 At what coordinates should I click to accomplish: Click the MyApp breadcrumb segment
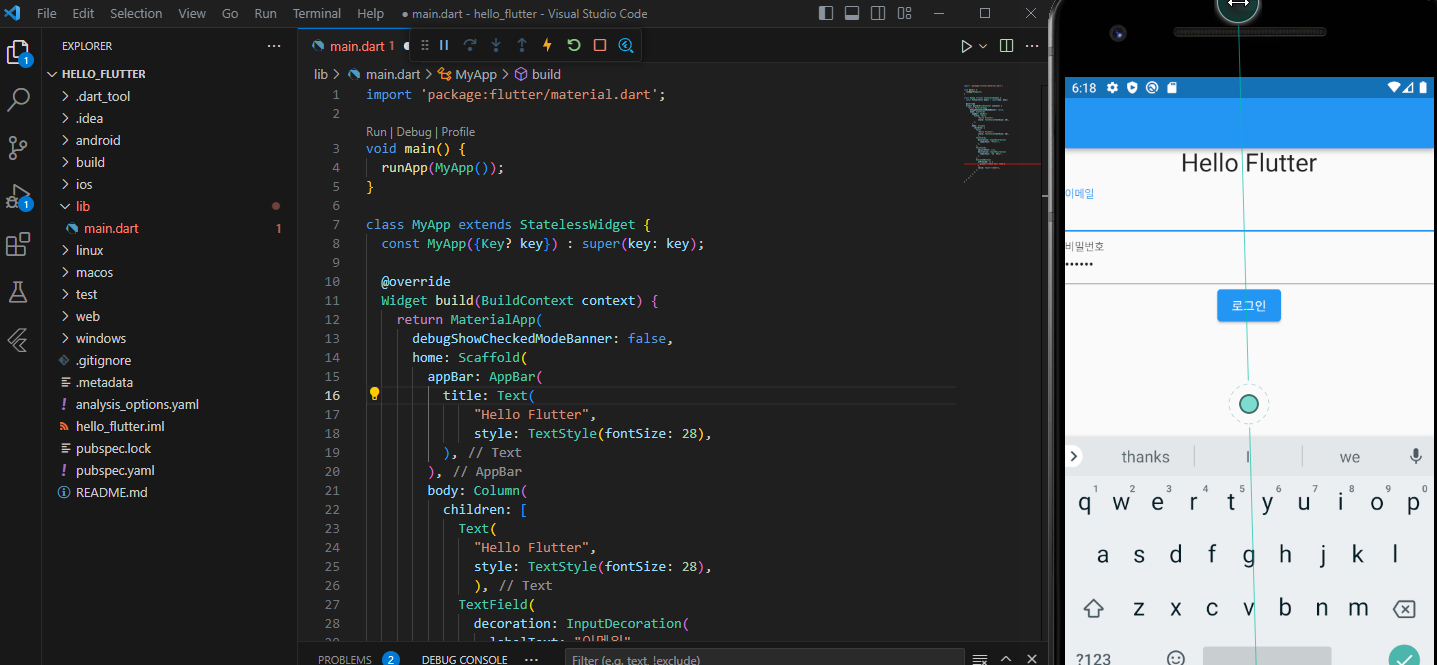click(x=468, y=74)
